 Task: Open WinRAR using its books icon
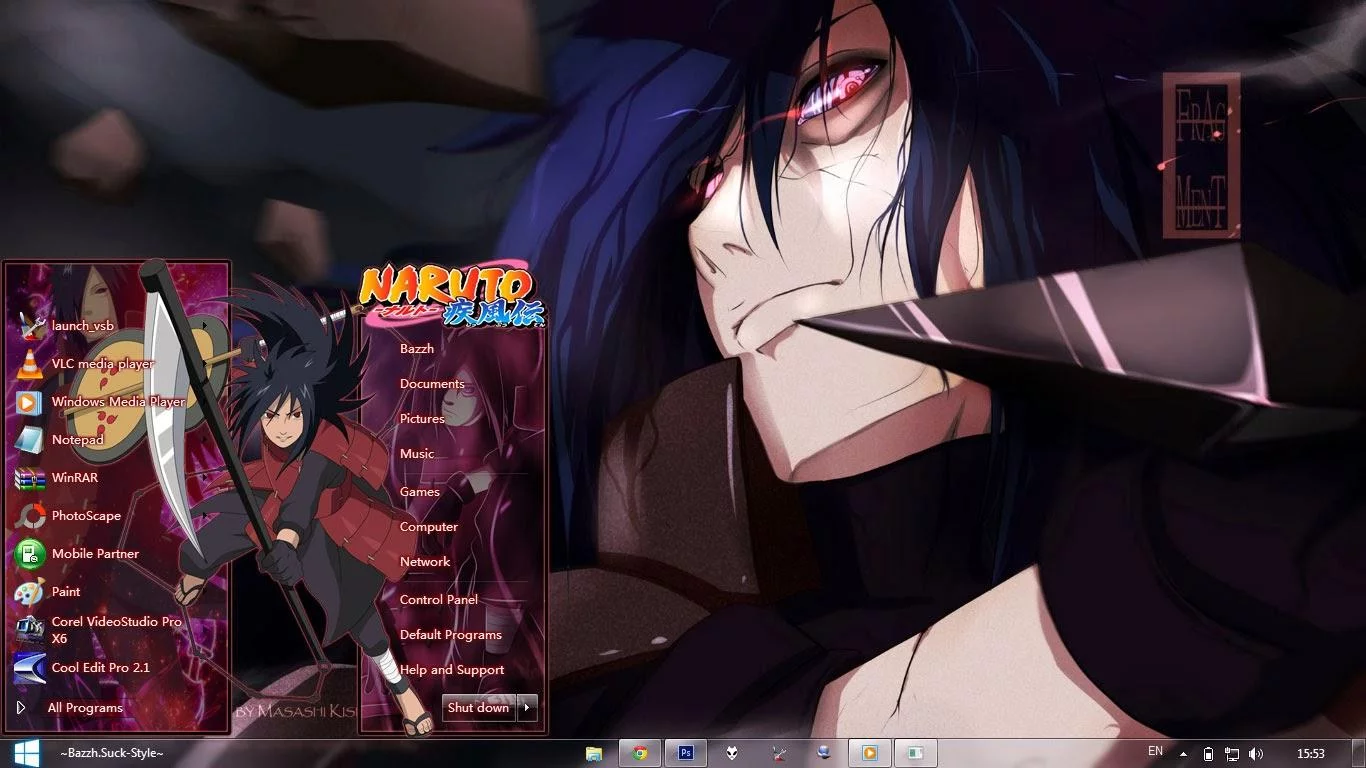(x=30, y=478)
